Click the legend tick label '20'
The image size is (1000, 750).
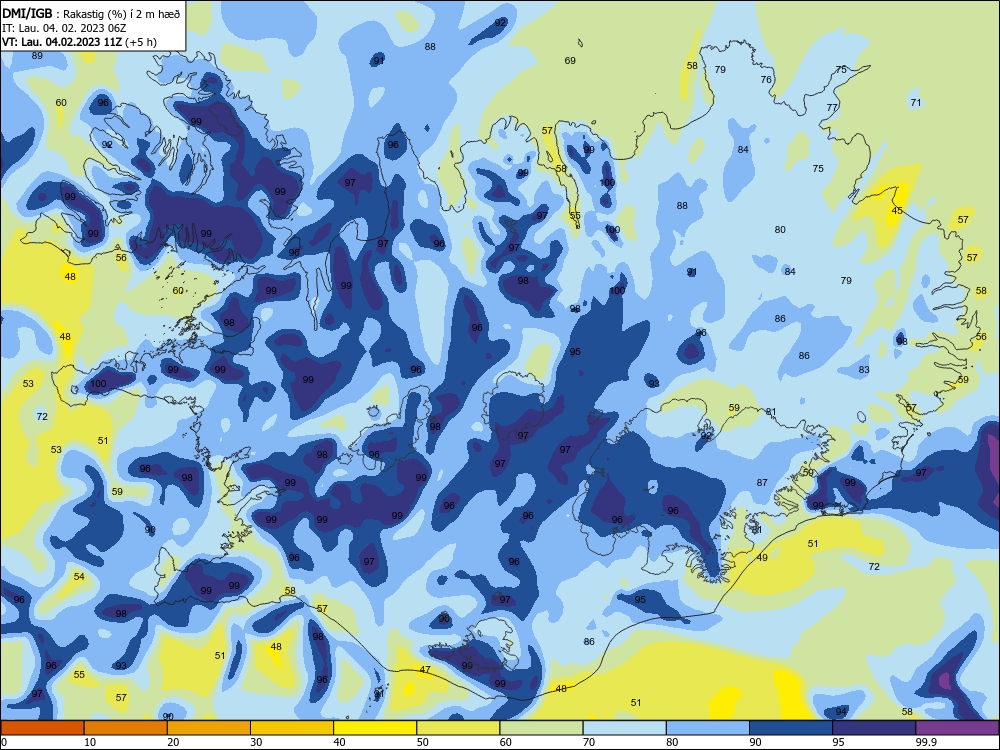173,742
